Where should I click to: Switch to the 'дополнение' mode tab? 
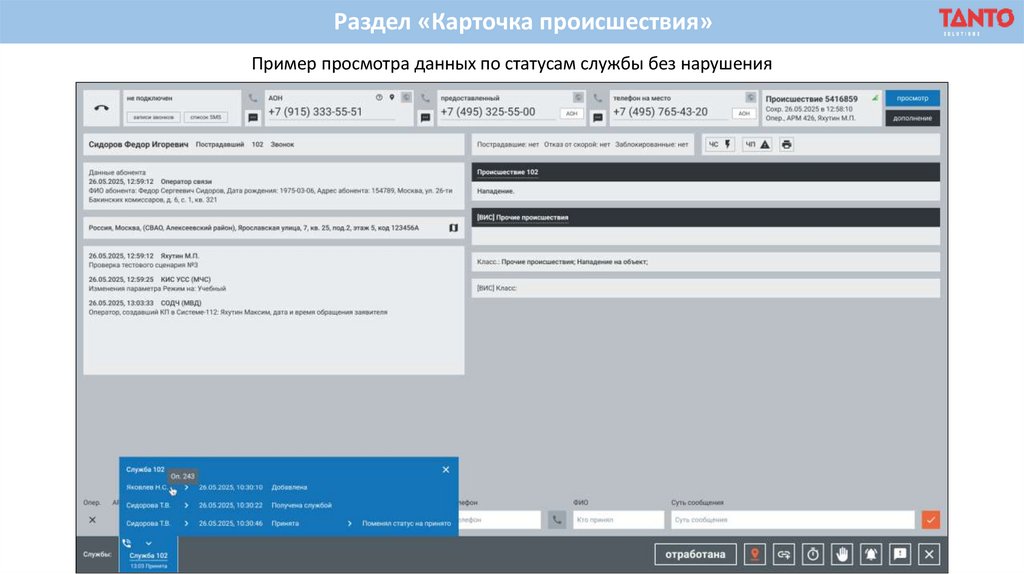pyautogui.click(x=912, y=118)
